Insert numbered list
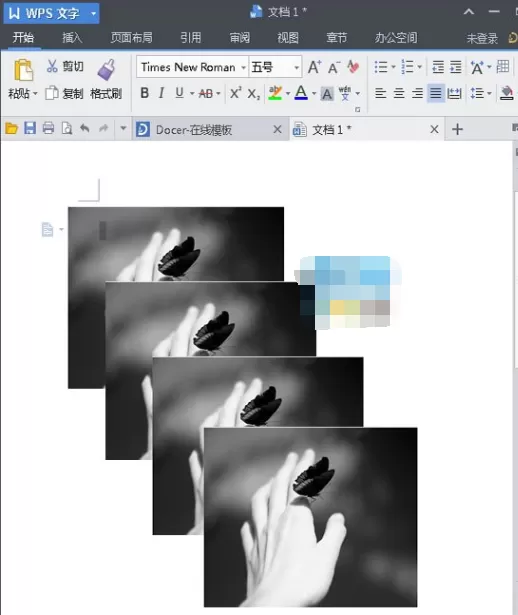Image resolution: width=518 pixels, height=615 pixels. point(407,67)
